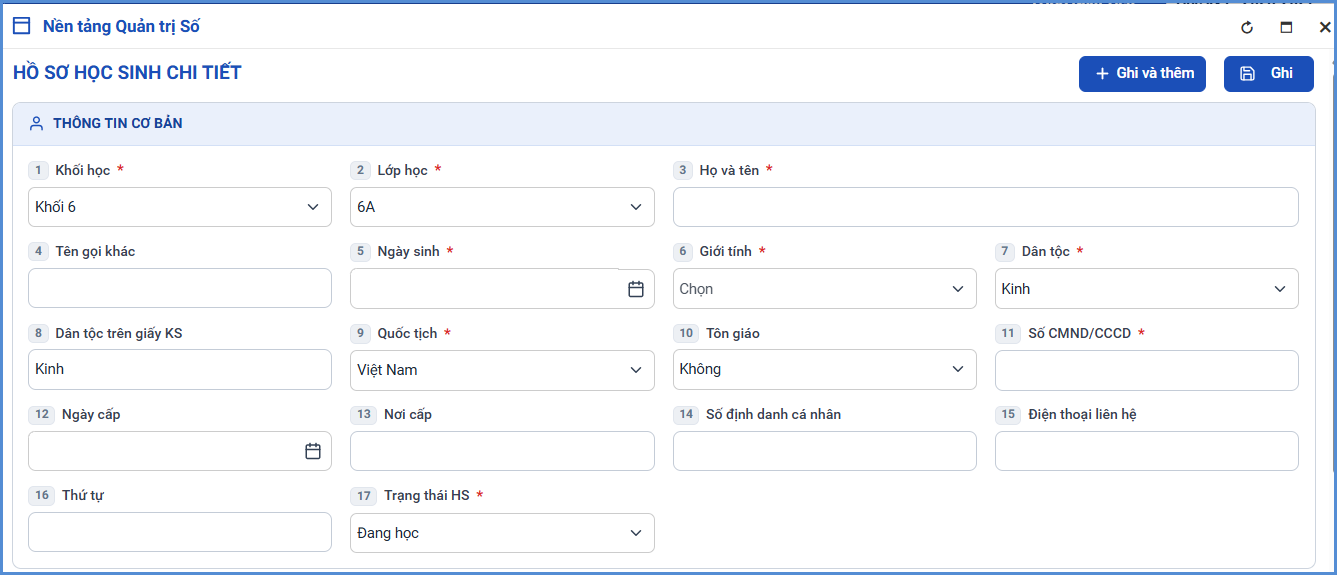Viewport: 1337px width, 575px height.
Task: Open the Khối học dropdown showing Khối 6
Action: point(180,207)
